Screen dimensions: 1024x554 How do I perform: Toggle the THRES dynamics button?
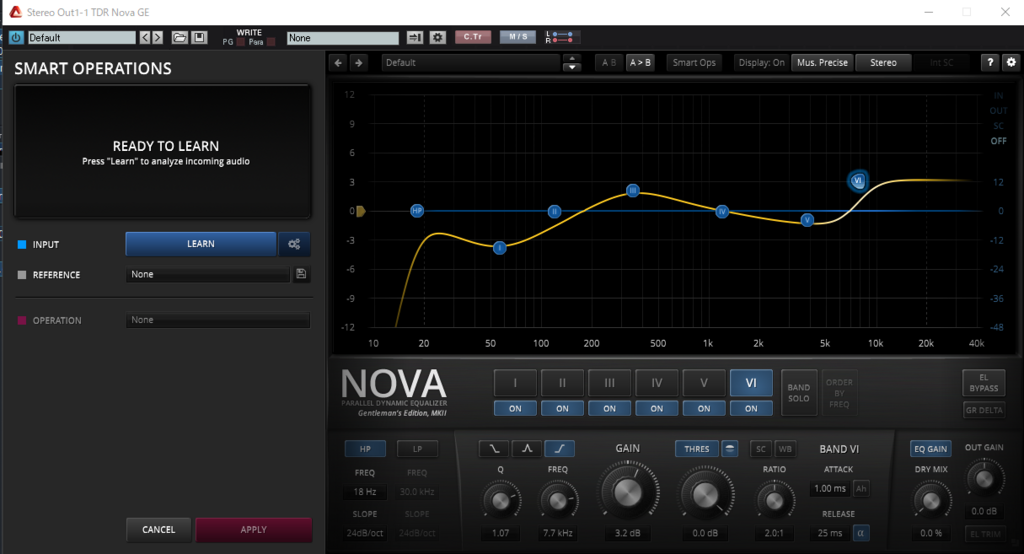tap(697, 449)
